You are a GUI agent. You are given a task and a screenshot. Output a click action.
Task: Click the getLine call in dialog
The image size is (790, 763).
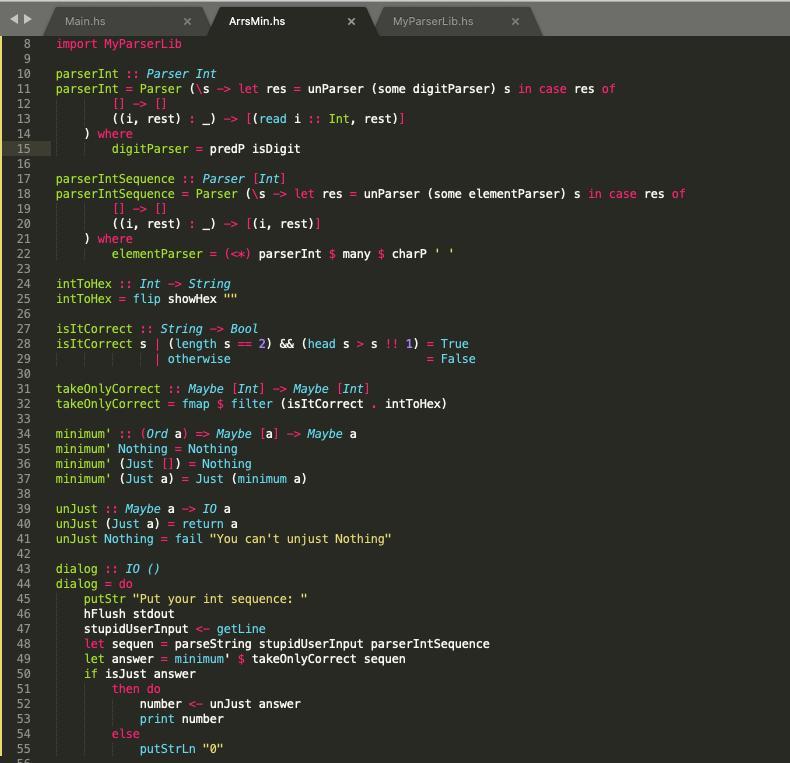[241, 629]
